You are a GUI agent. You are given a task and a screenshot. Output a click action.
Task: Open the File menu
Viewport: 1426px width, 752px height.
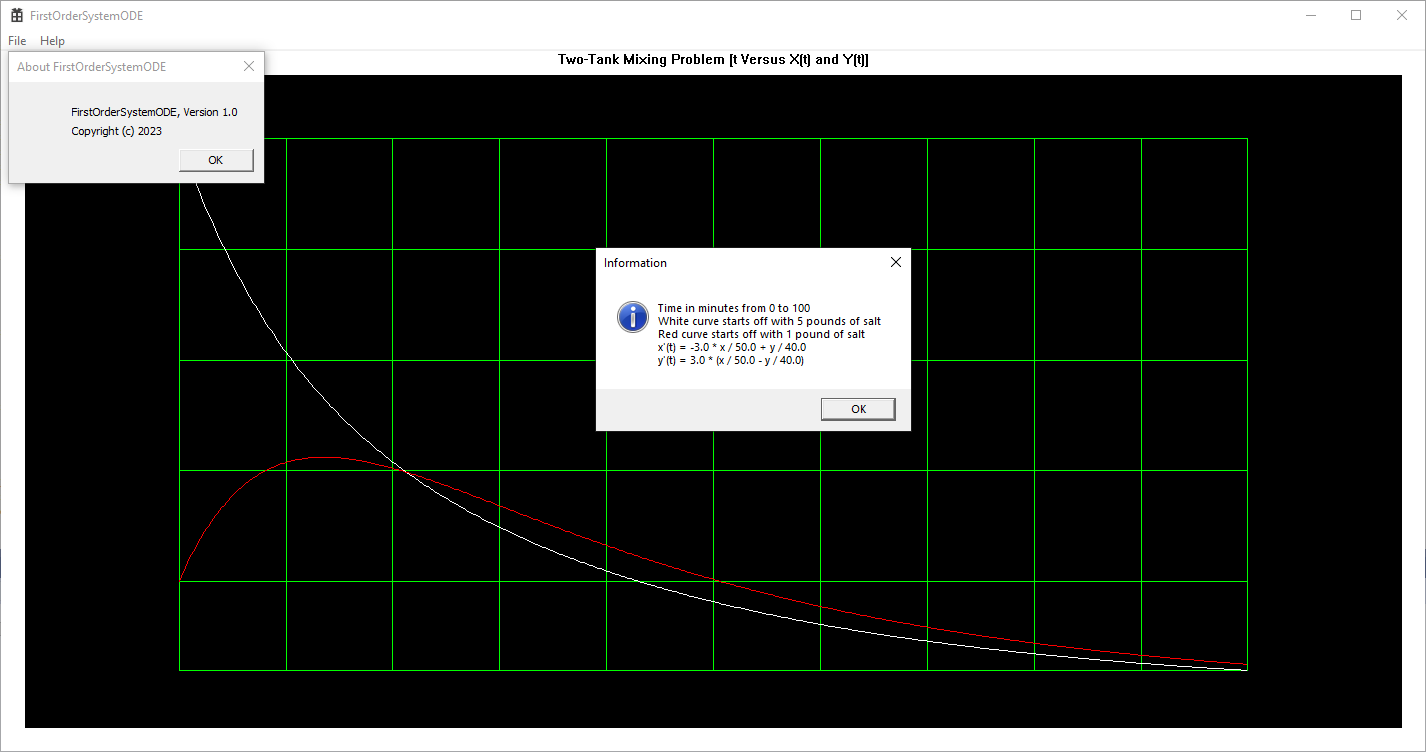click(x=16, y=40)
